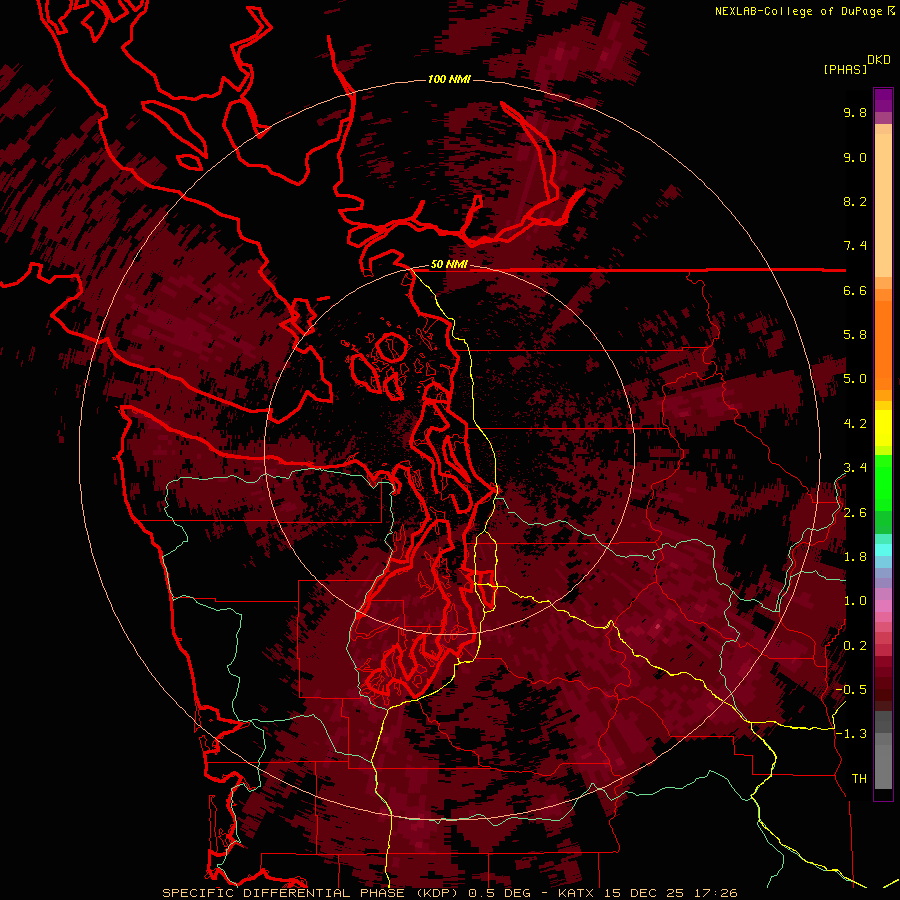
Task: Click the -0.5 value on color scale
Action: (x=851, y=690)
